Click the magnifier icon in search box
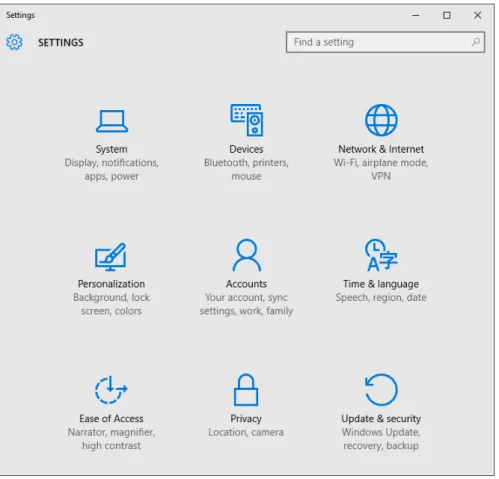This screenshot has height=479, width=499. (x=476, y=42)
